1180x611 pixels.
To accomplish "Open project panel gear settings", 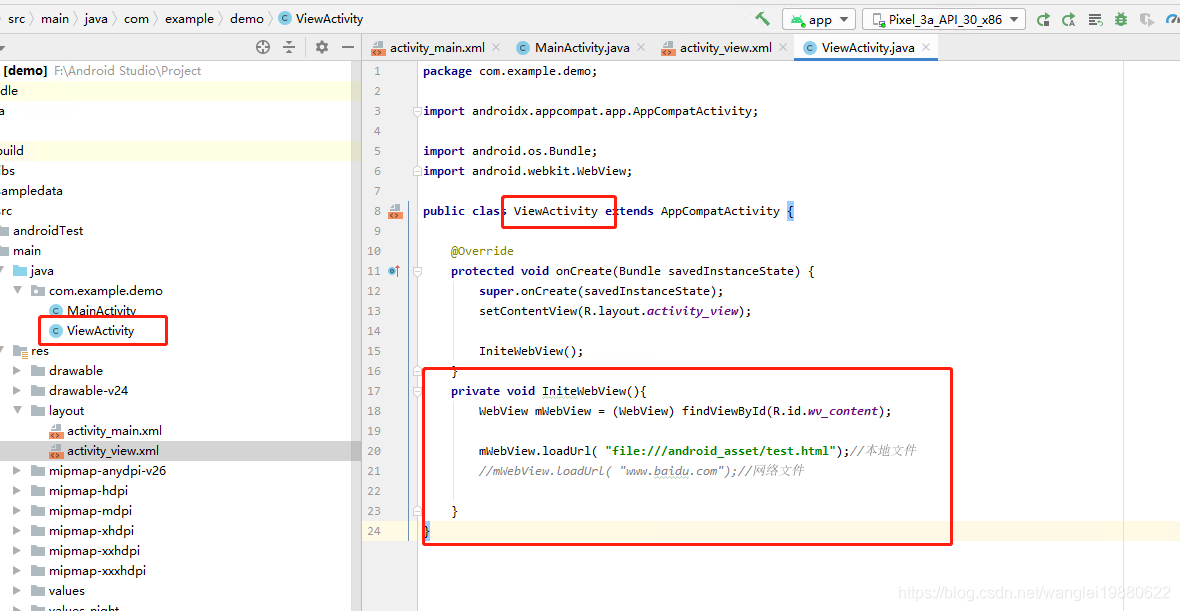I will [x=322, y=47].
